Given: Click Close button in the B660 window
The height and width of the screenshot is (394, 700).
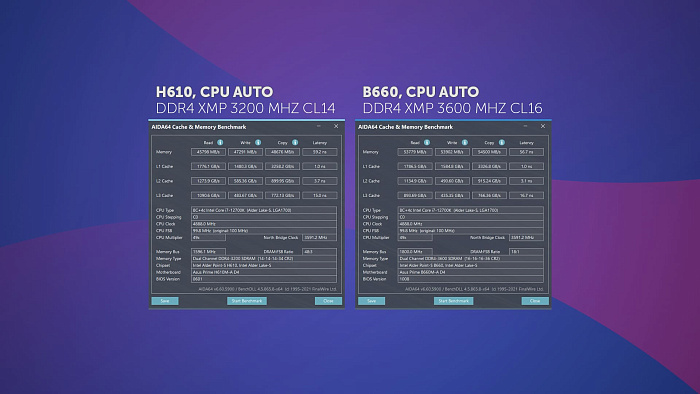Looking at the screenshot, I should pyautogui.click(x=535, y=301).
